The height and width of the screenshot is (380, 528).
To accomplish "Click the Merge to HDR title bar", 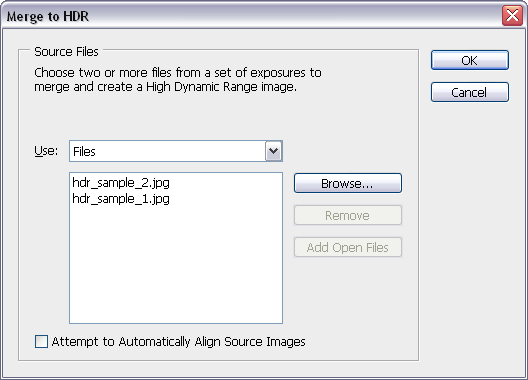I will coord(251,15).
